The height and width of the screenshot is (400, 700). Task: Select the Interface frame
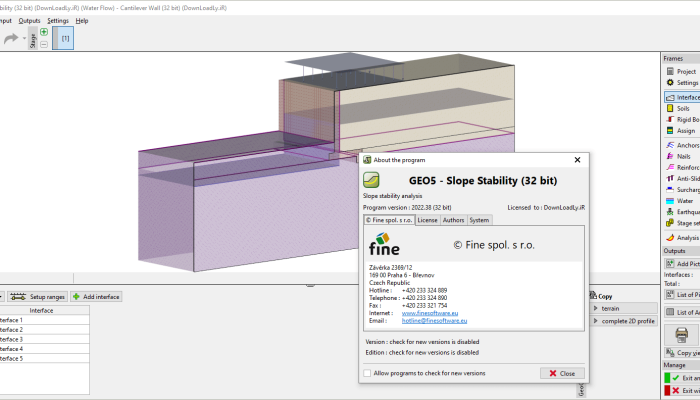[682, 97]
